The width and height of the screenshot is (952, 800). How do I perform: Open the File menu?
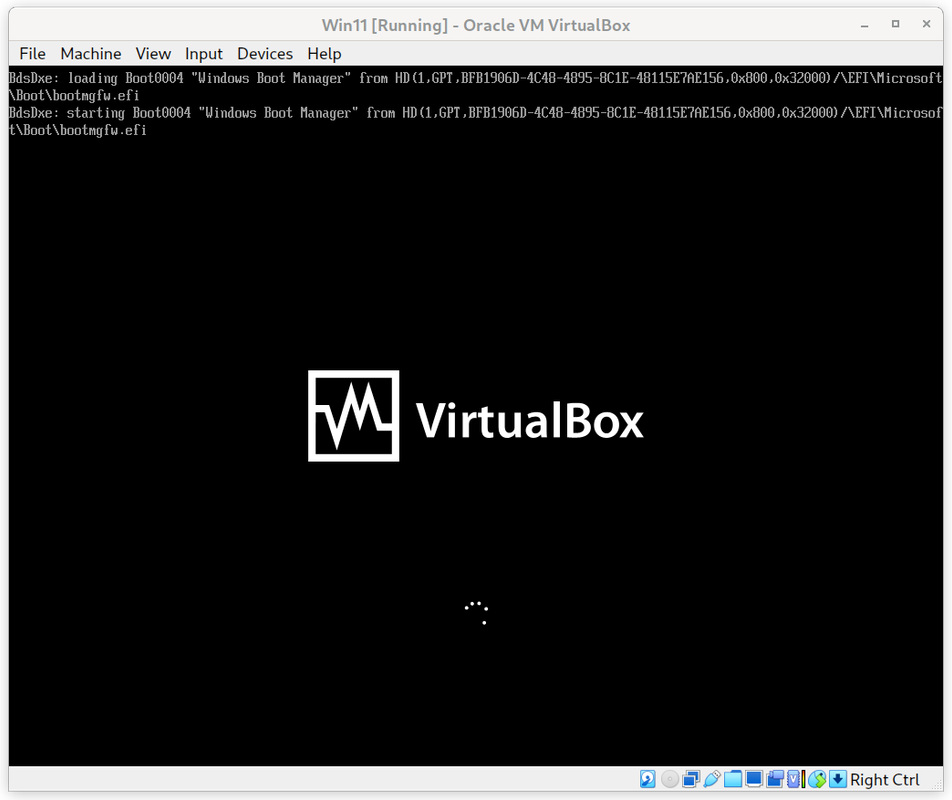pos(32,53)
